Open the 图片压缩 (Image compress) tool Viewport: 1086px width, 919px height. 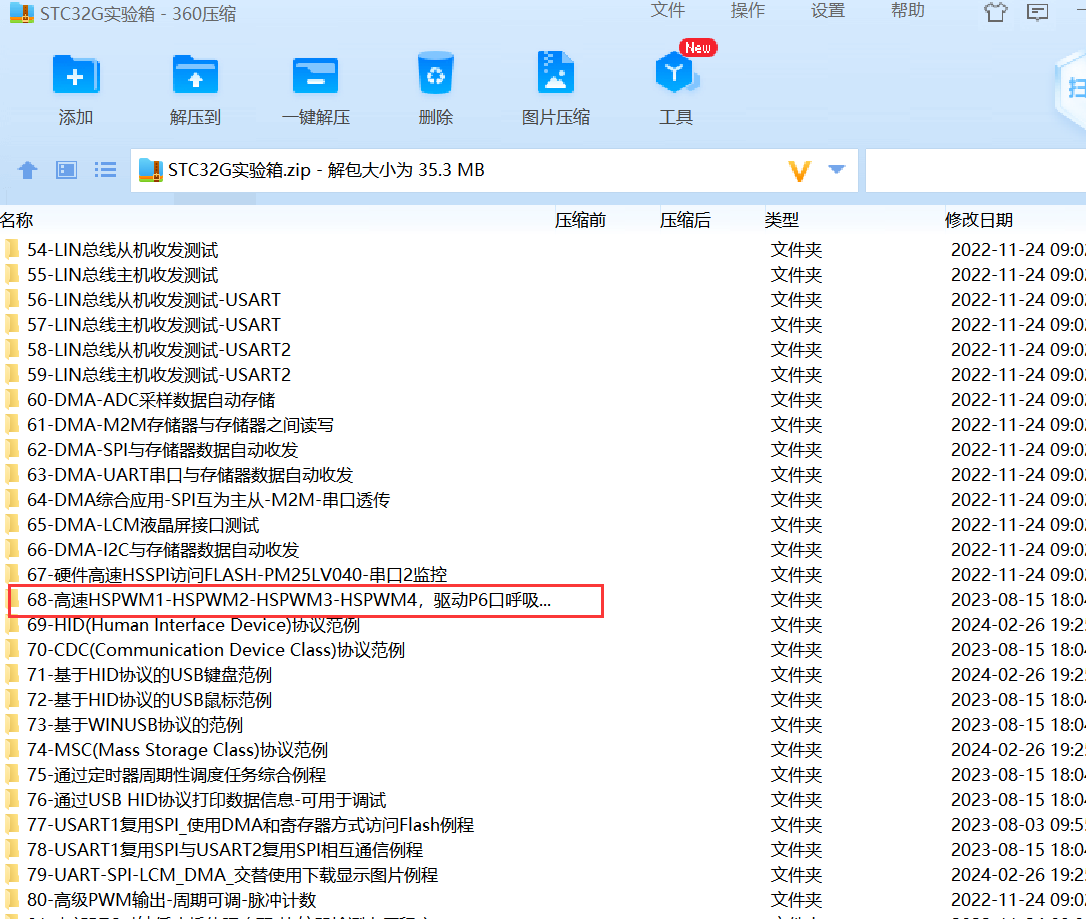[555, 72]
